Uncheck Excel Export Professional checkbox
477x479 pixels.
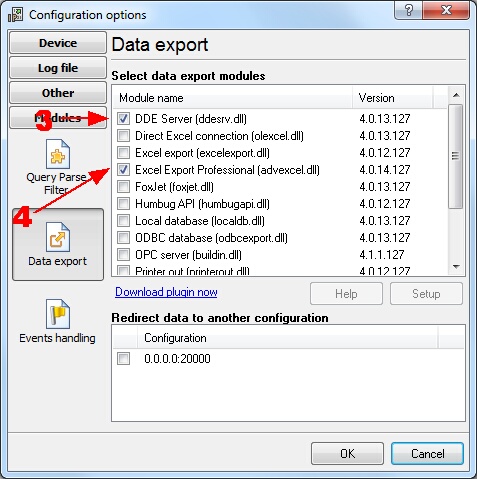[x=124, y=170]
